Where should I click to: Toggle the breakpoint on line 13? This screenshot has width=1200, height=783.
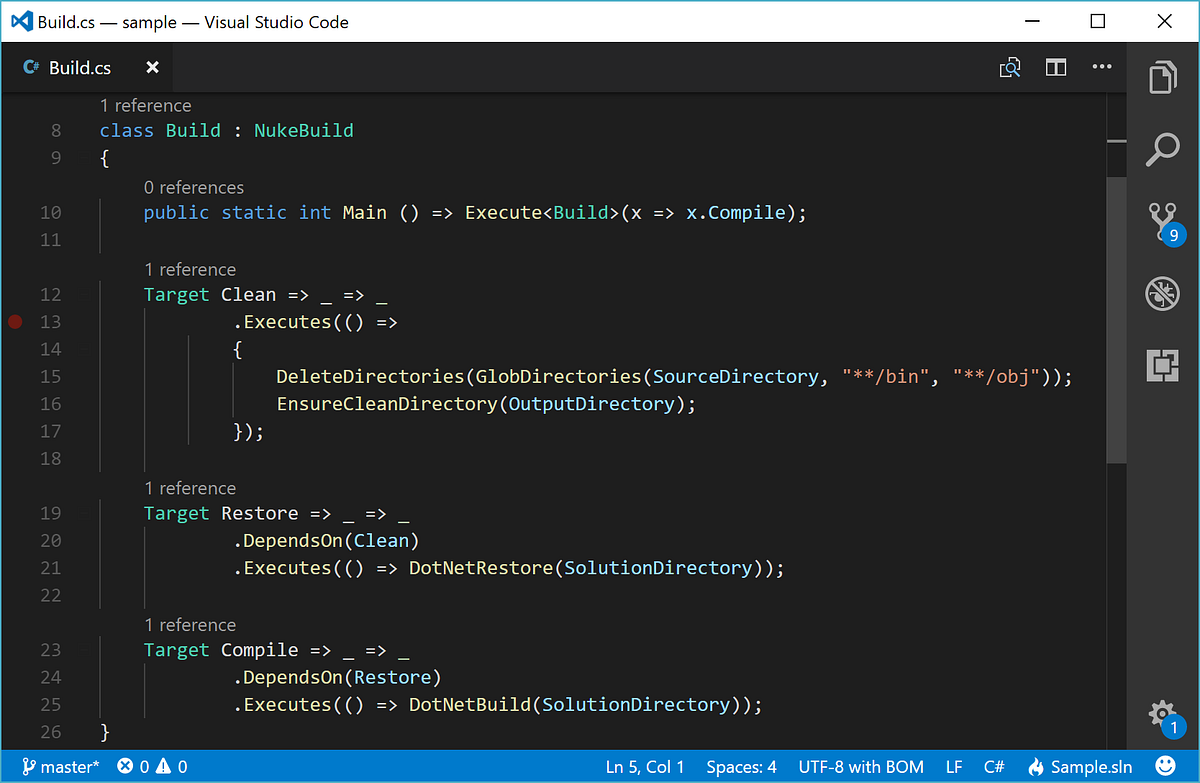tap(15, 321)
